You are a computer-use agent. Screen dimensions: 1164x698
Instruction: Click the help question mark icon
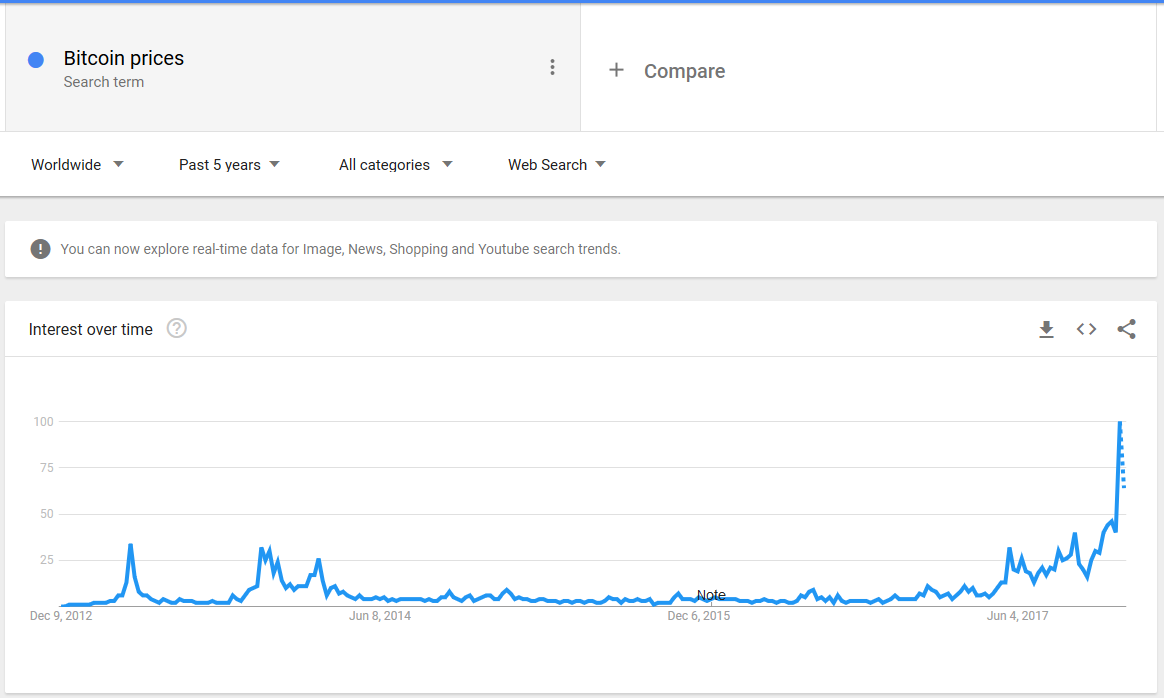pos(177,328)
